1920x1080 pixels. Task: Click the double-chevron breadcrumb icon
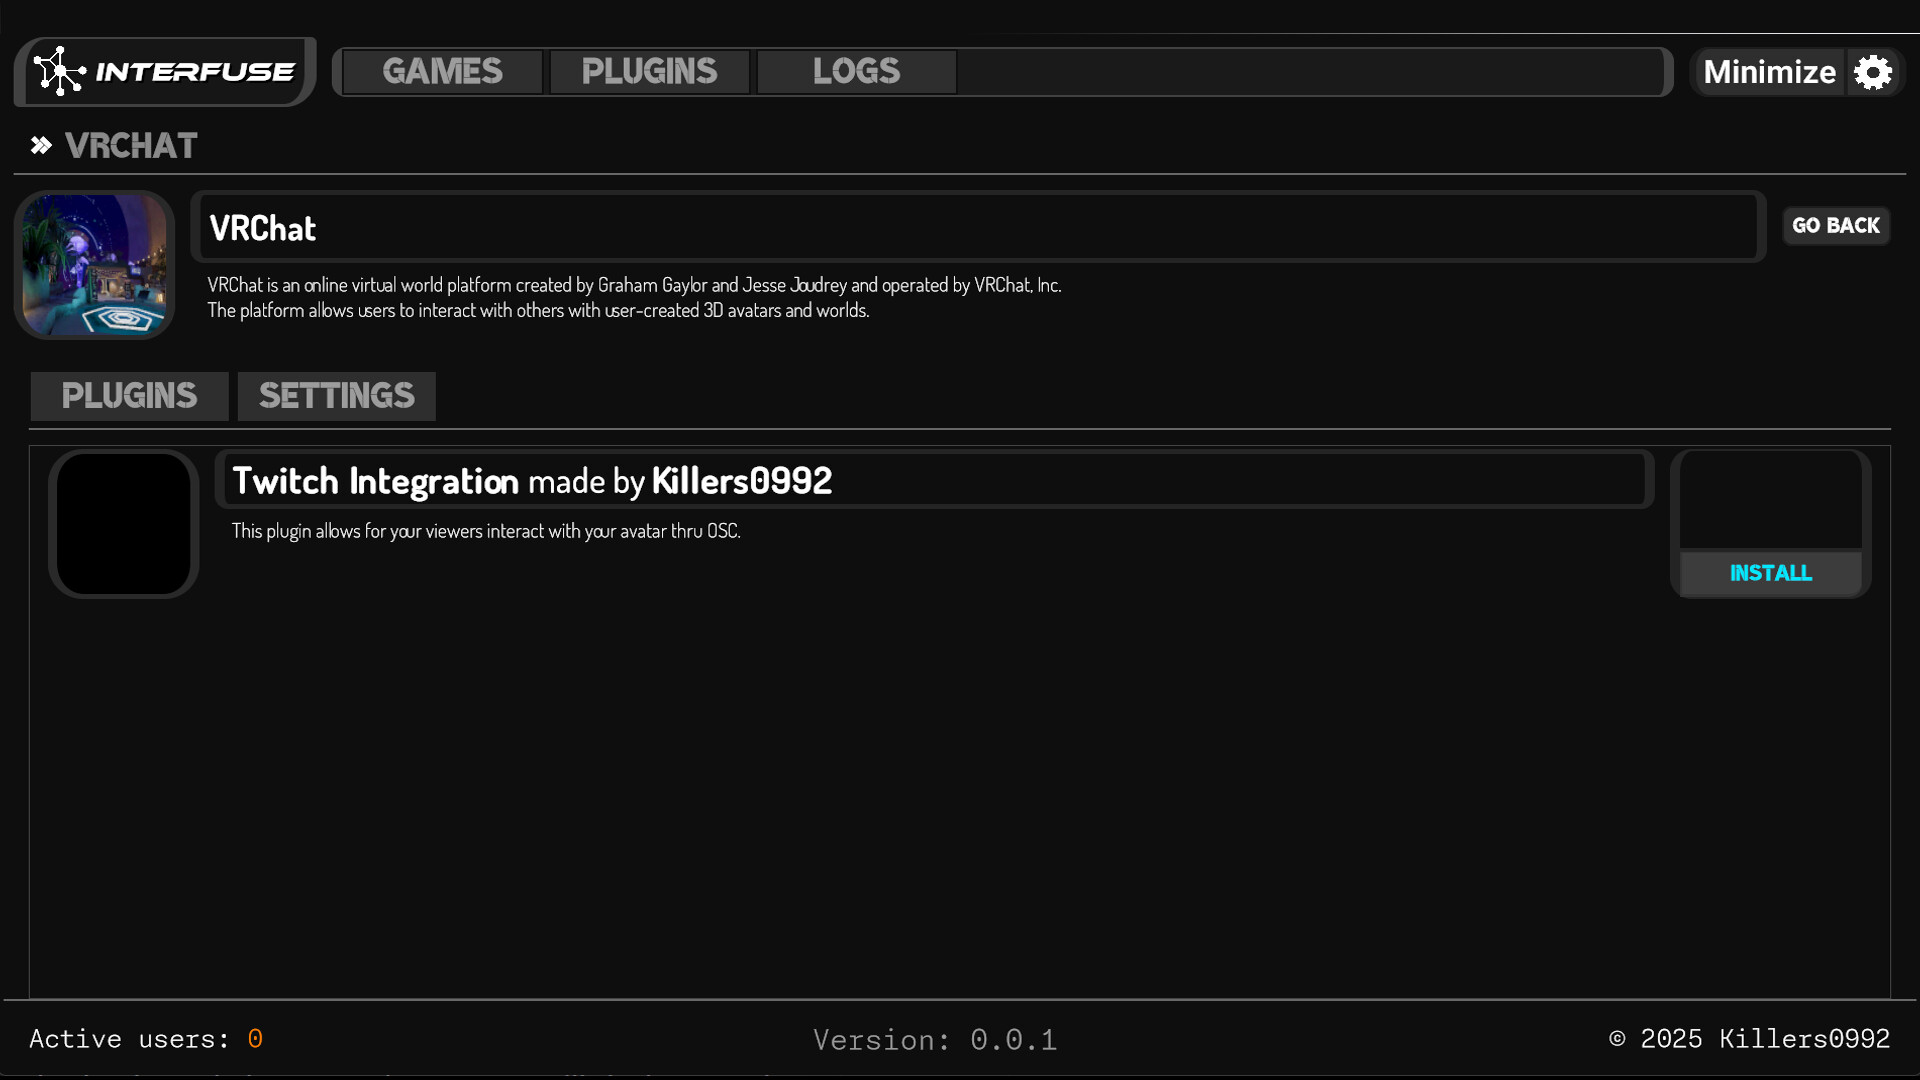coord(41,145)
